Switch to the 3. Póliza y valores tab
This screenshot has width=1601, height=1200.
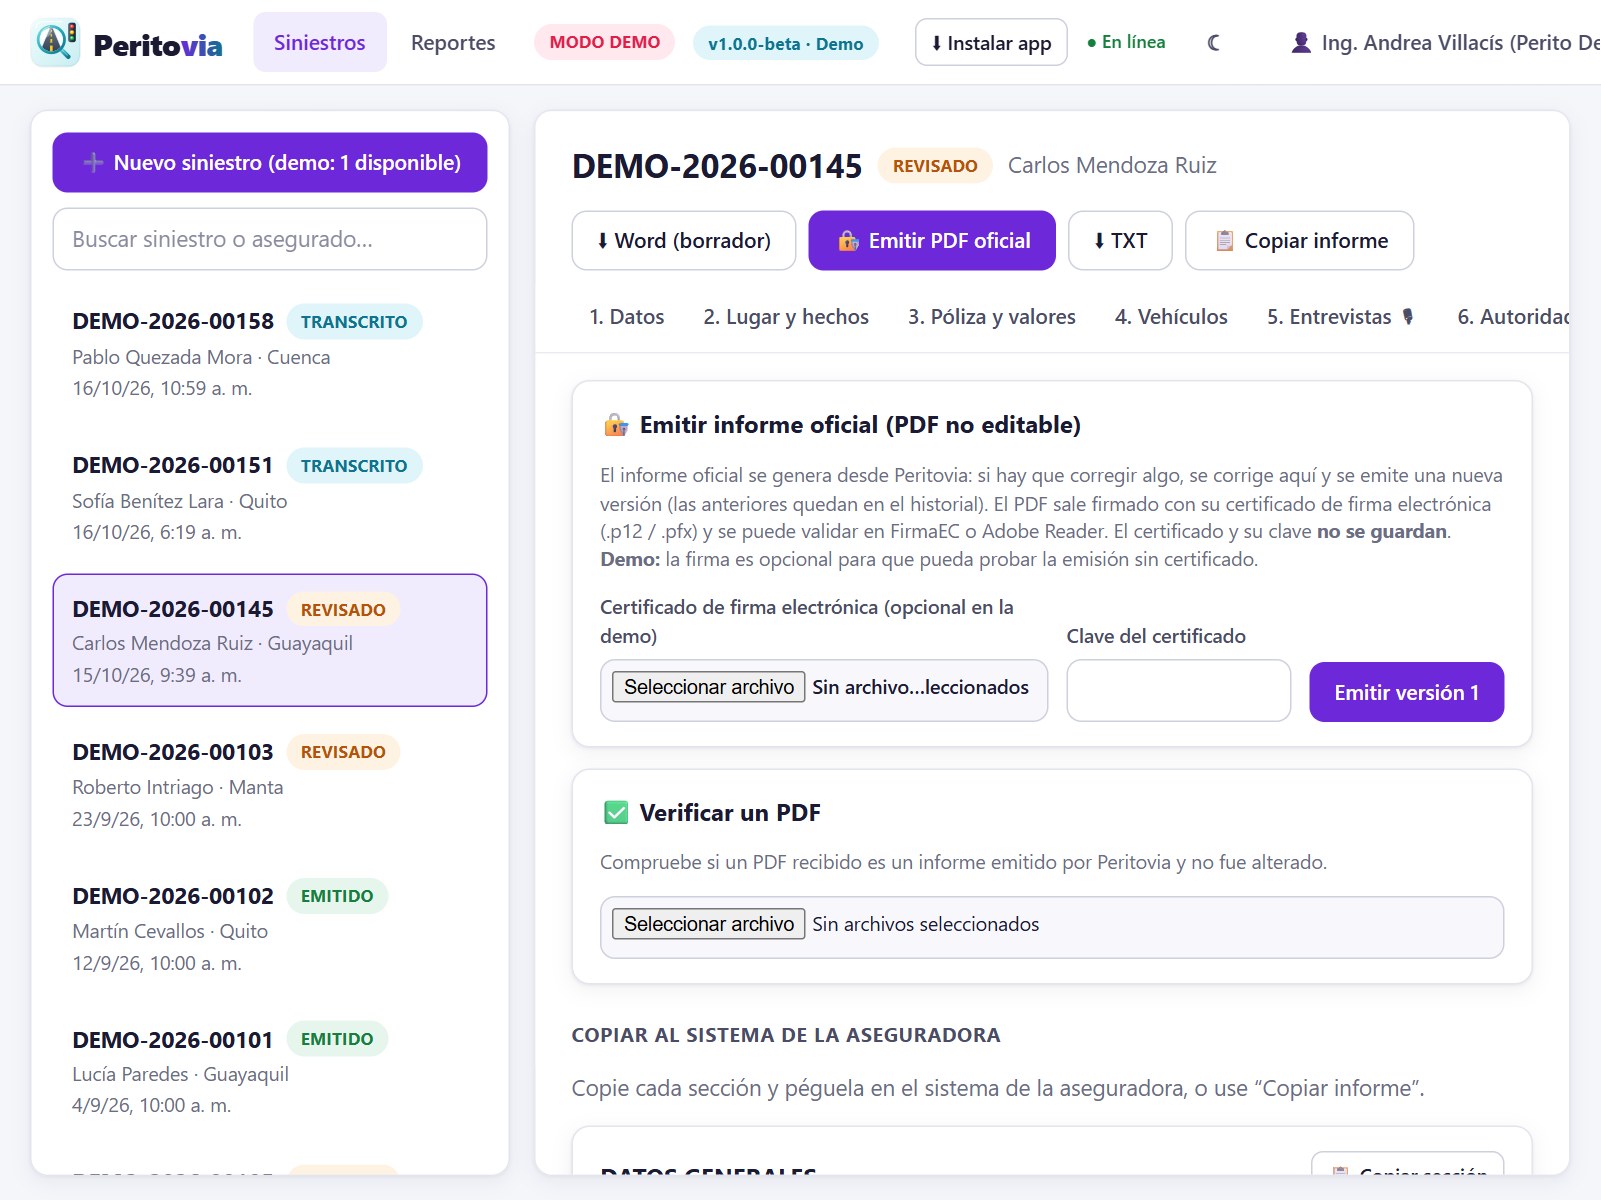(x=992, y=317)
